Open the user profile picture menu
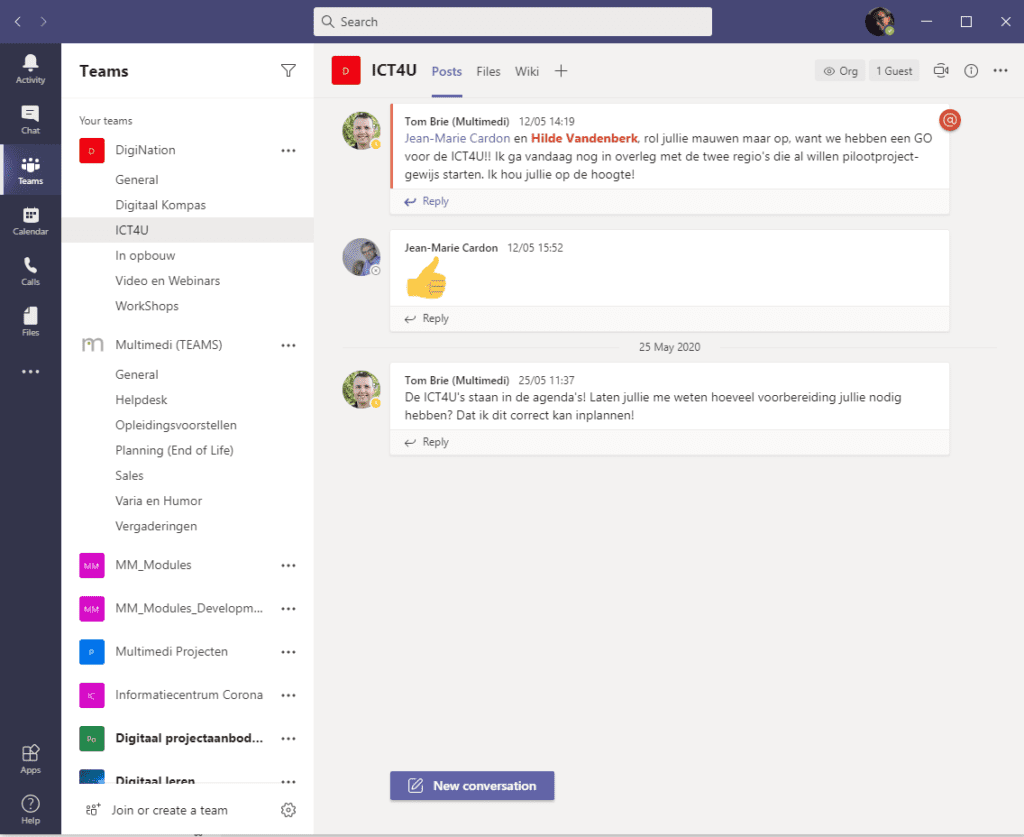 pos(879,22)
